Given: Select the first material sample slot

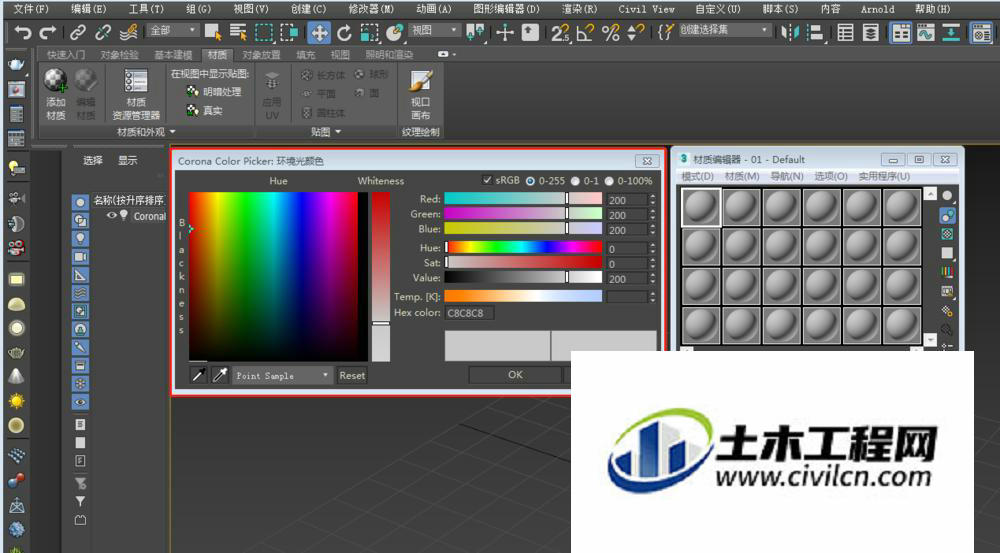Looking at the screenshot, I should point(701,207).
